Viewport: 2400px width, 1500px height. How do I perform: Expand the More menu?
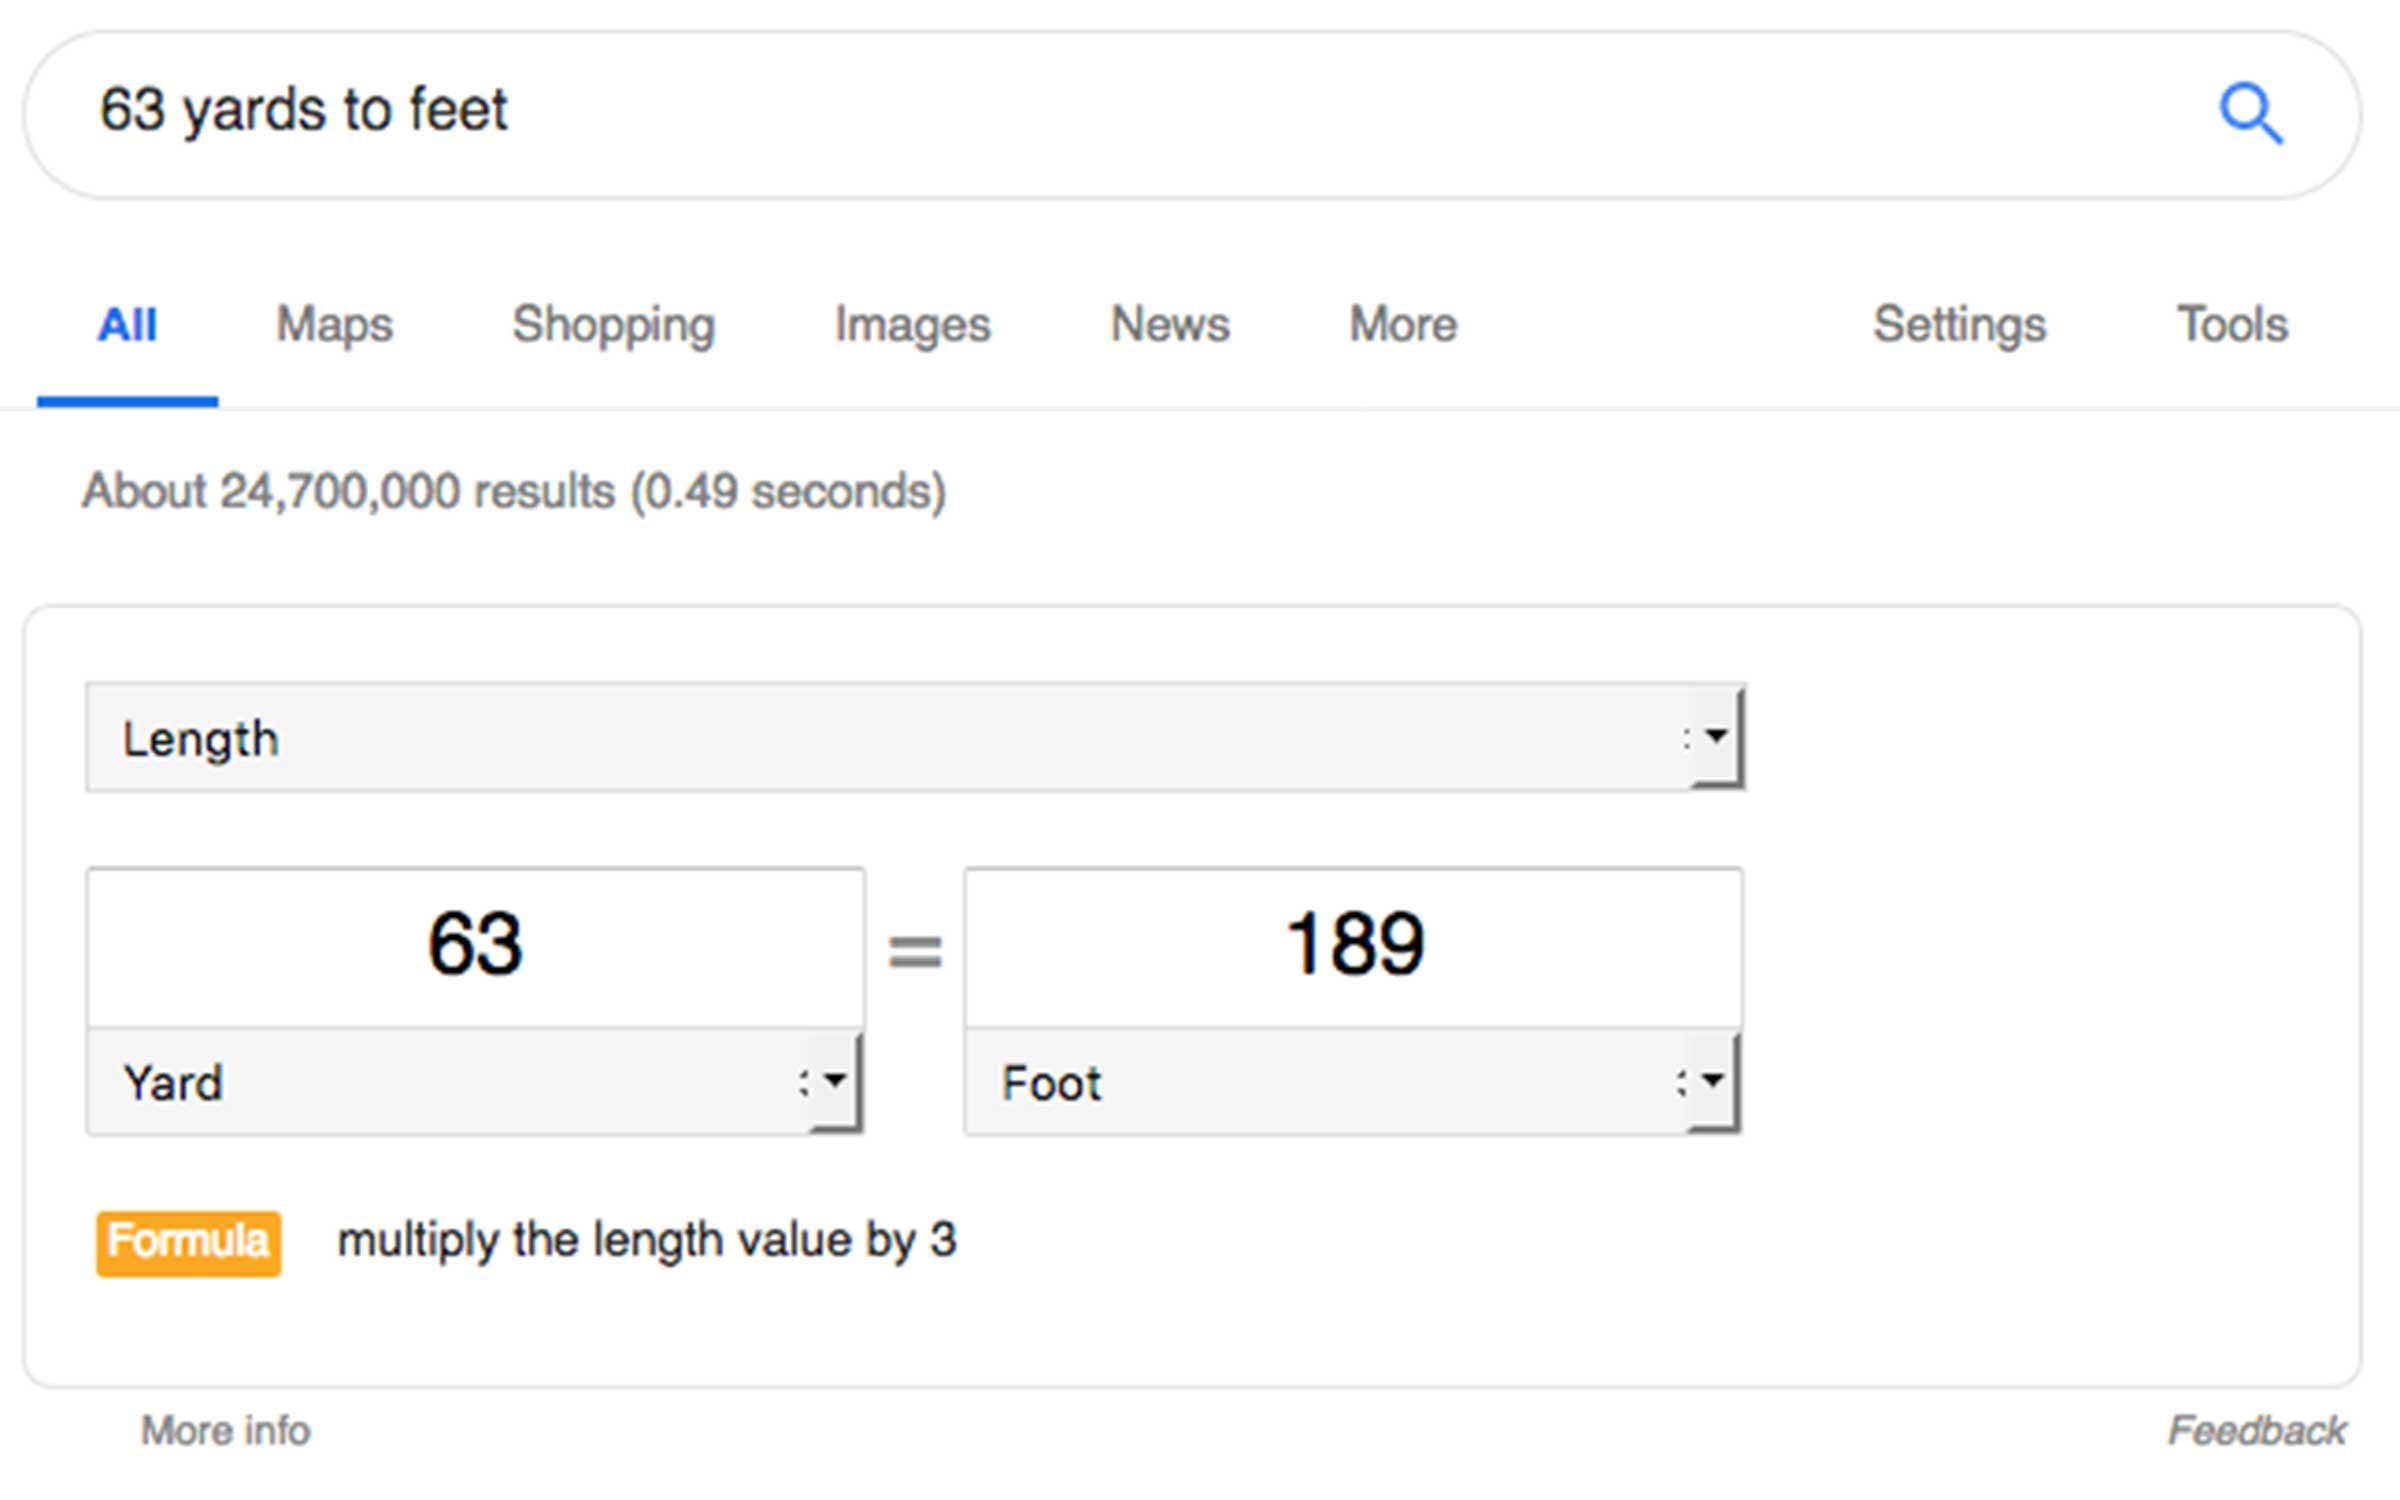point(1403,325)
